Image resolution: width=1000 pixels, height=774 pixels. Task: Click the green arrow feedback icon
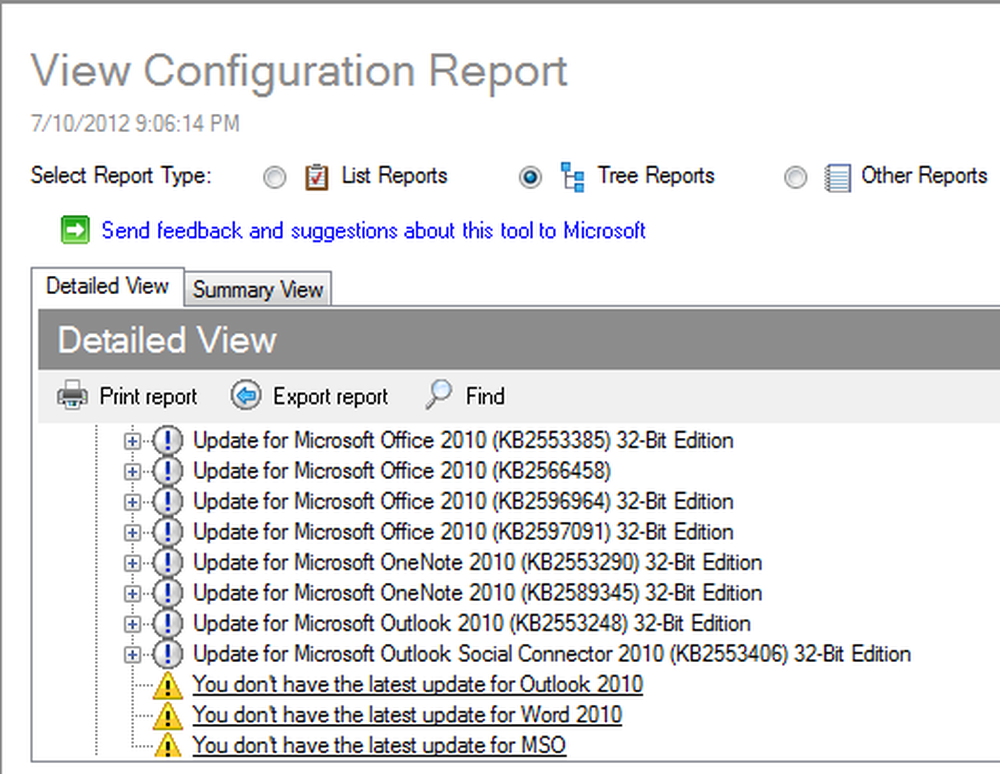tap(75, 230)
